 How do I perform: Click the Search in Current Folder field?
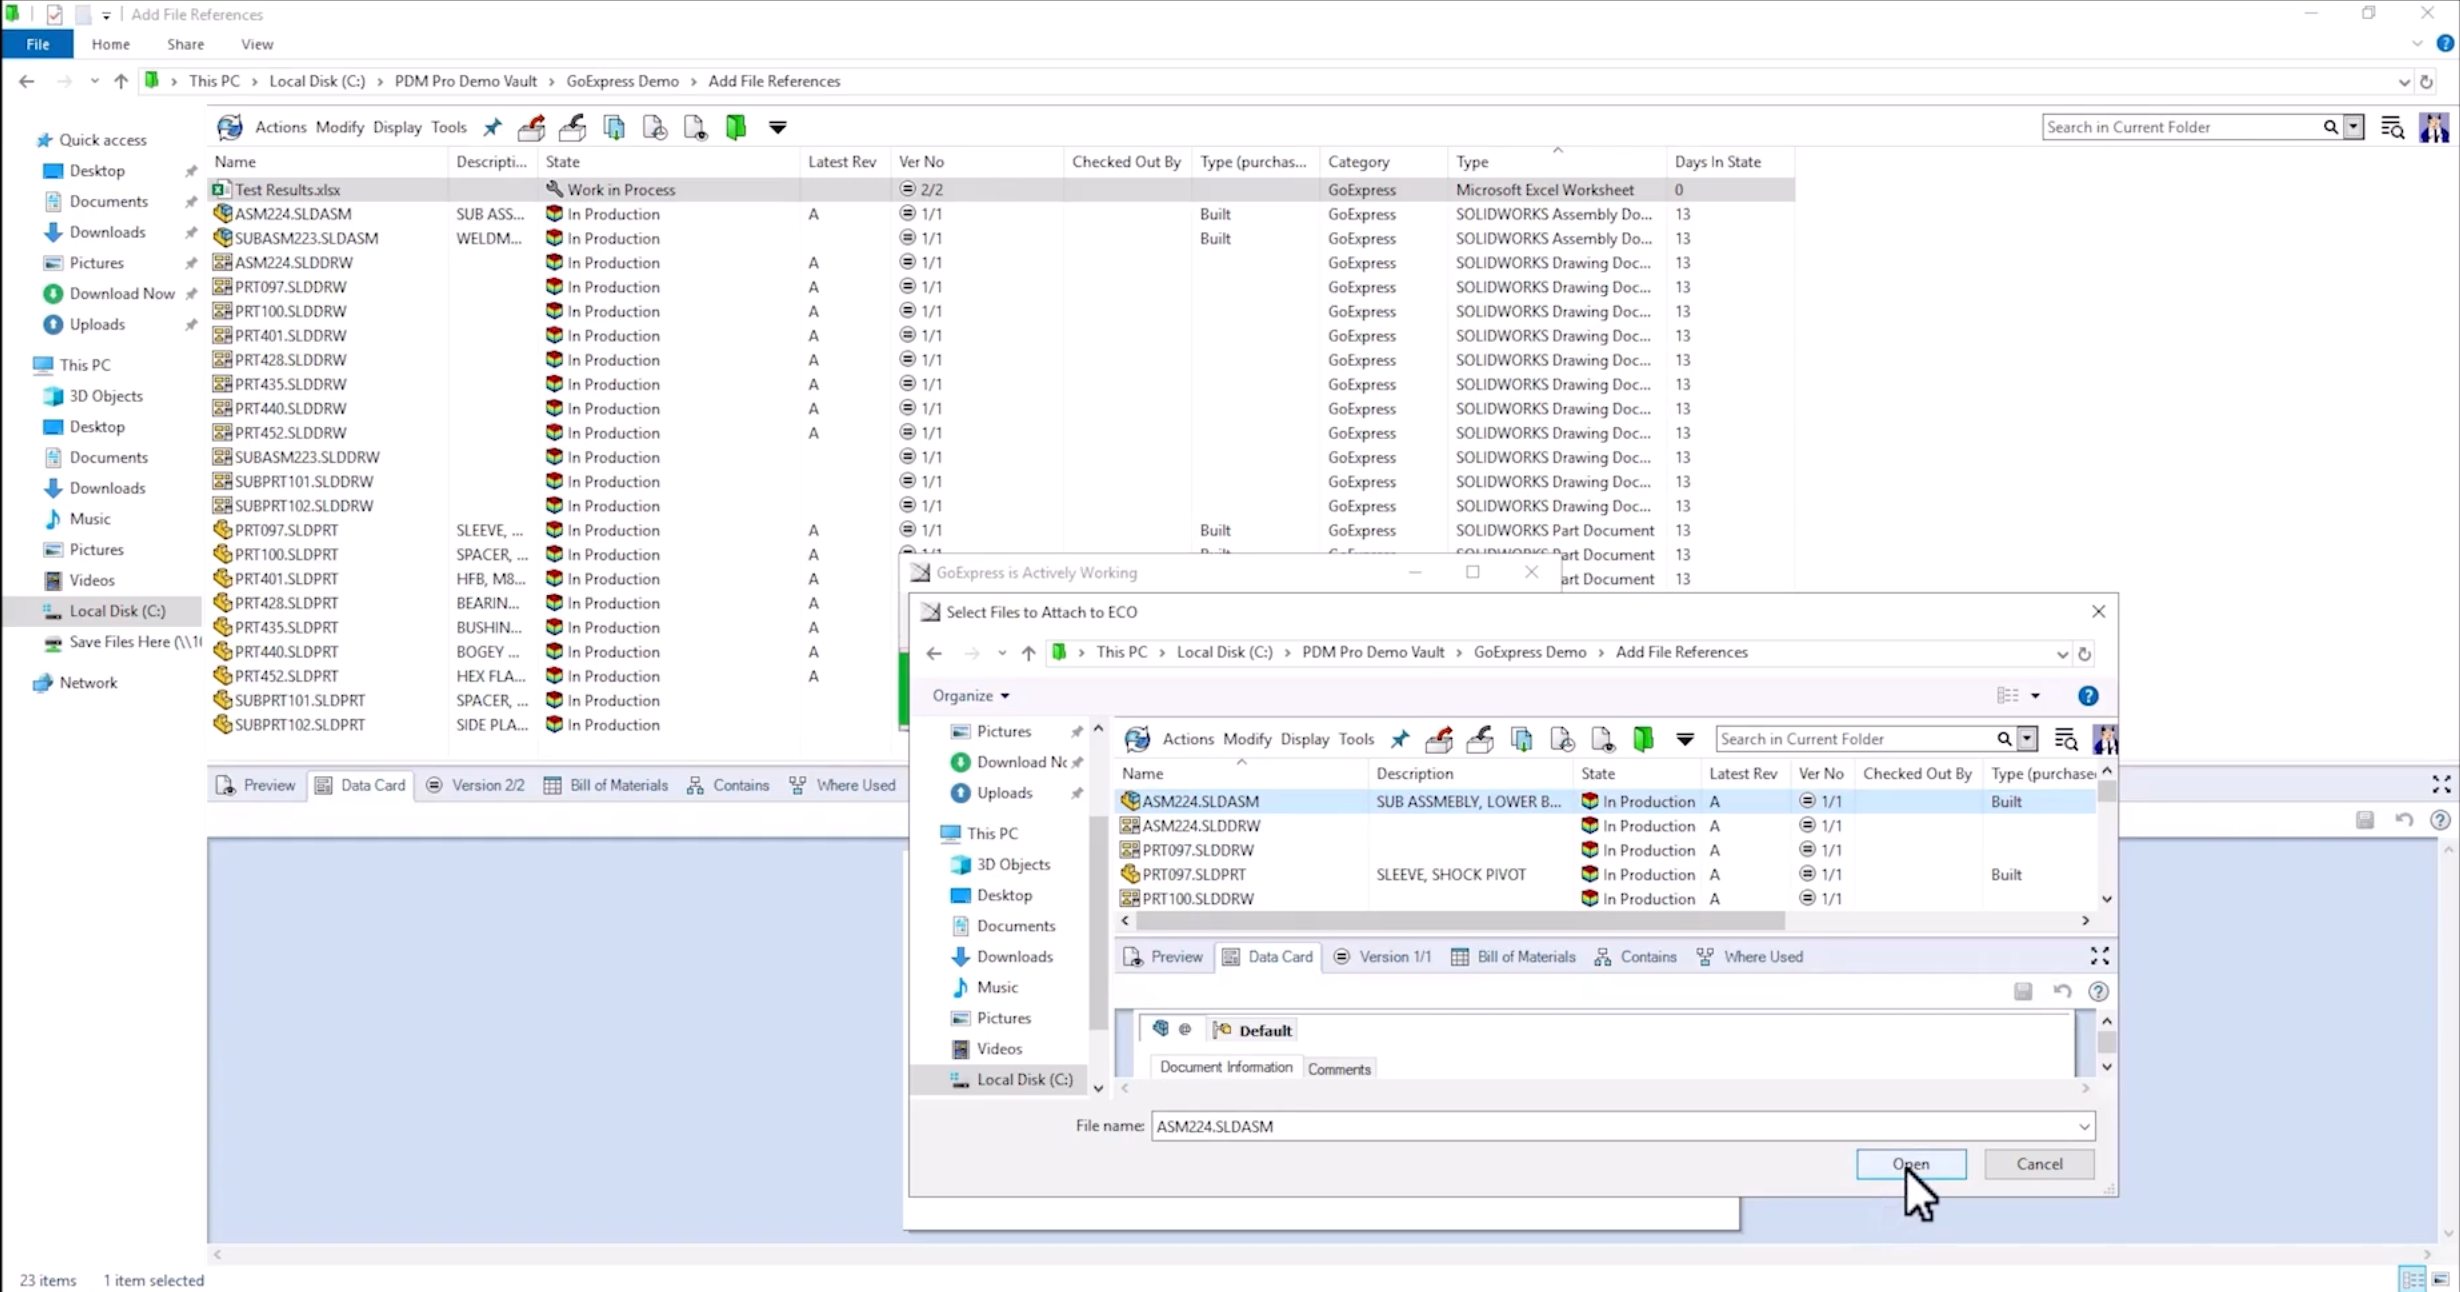[2180, 127]
